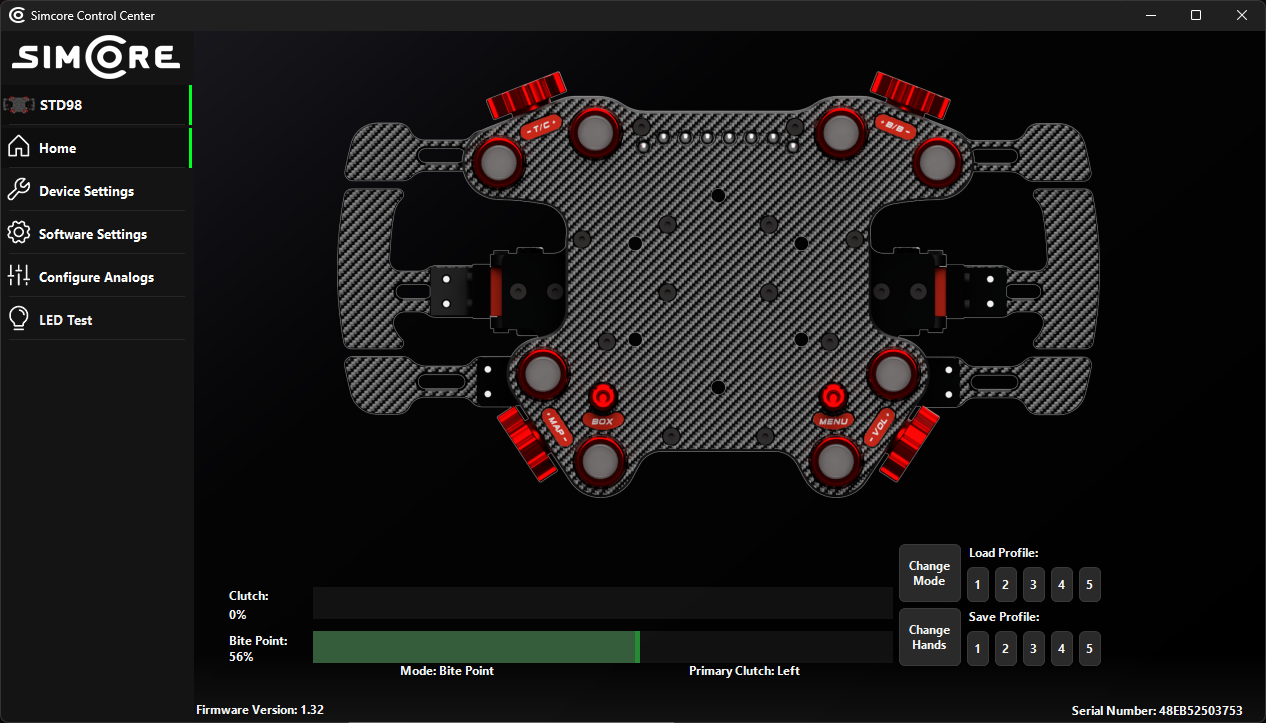Screen dimensions: 1266x723
Task: Click the Firmware Version 1.32 text
Action: point(260,710)
